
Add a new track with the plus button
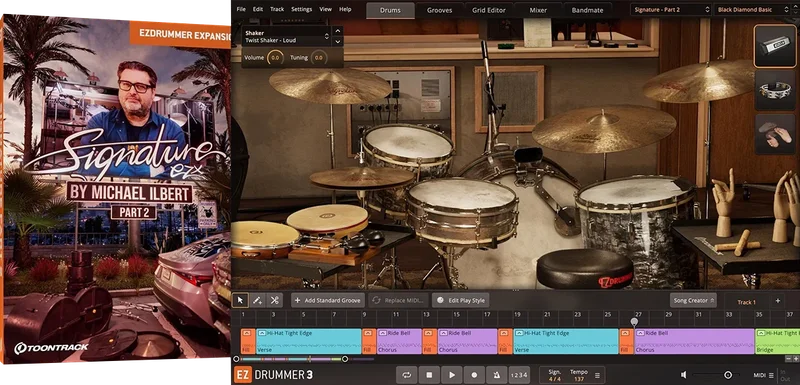tap(778, 301)
